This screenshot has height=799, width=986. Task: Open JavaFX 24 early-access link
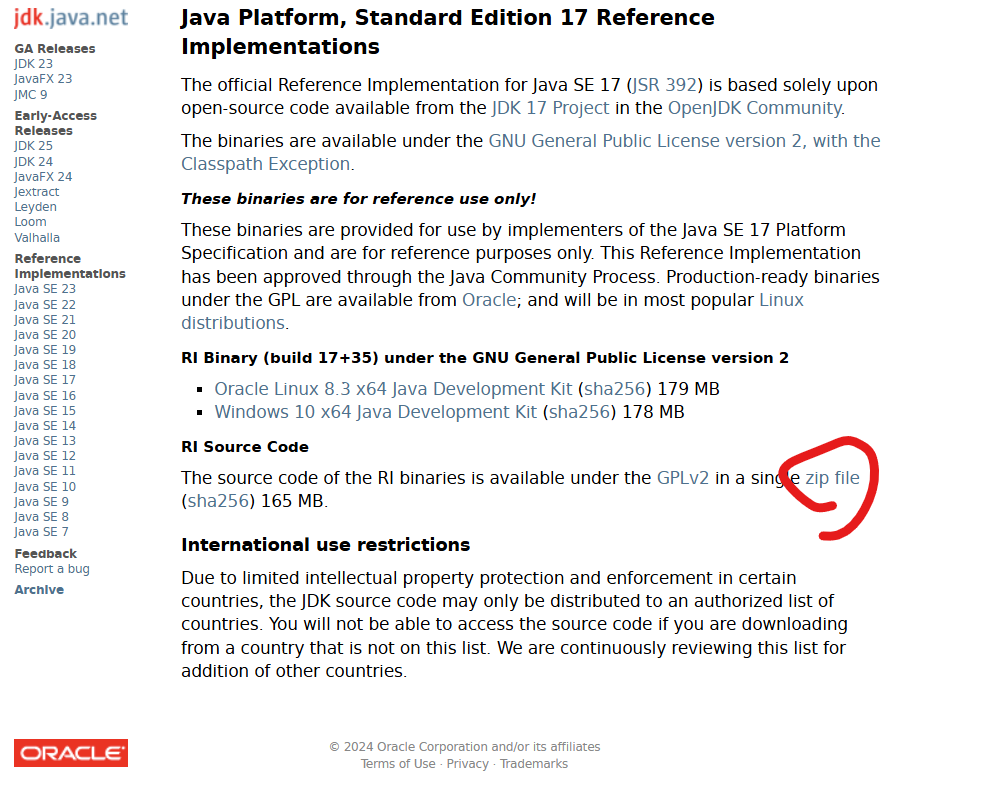click(x=43, y=177)
